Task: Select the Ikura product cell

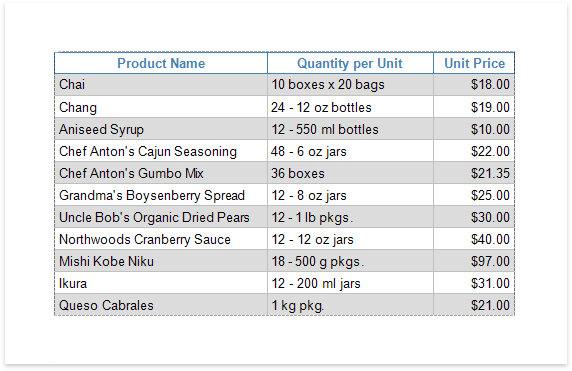Action: tap(161, 283)
